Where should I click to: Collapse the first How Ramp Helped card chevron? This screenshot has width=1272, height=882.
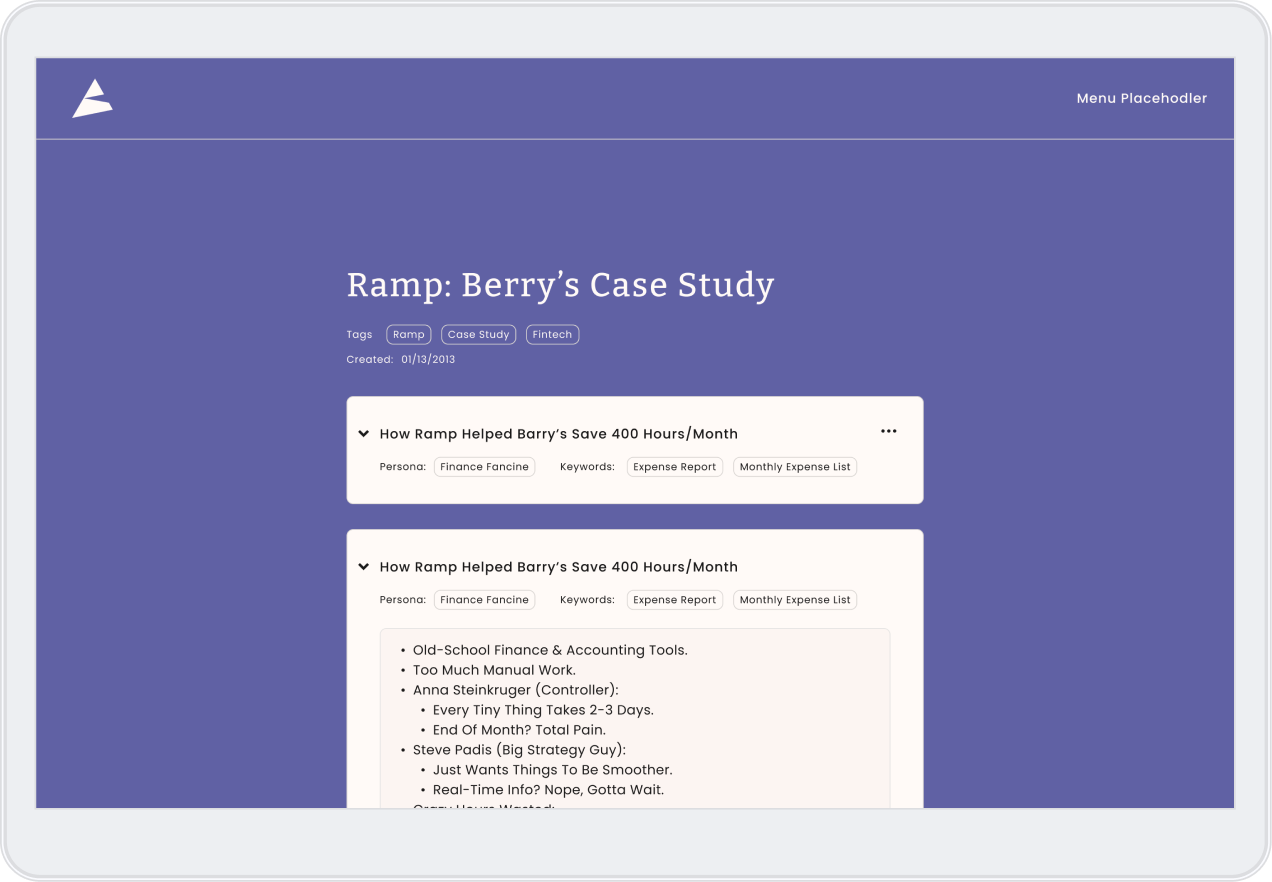(x=364, y=434)
